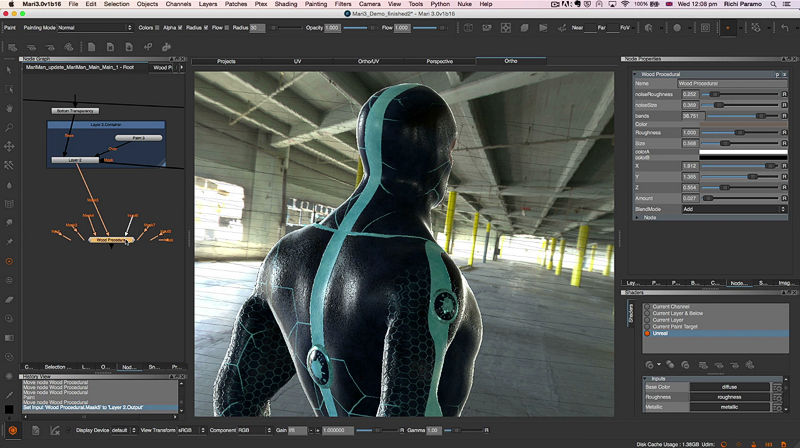Toggle the Alpha checkbox
800x448 pixels.
179,27
